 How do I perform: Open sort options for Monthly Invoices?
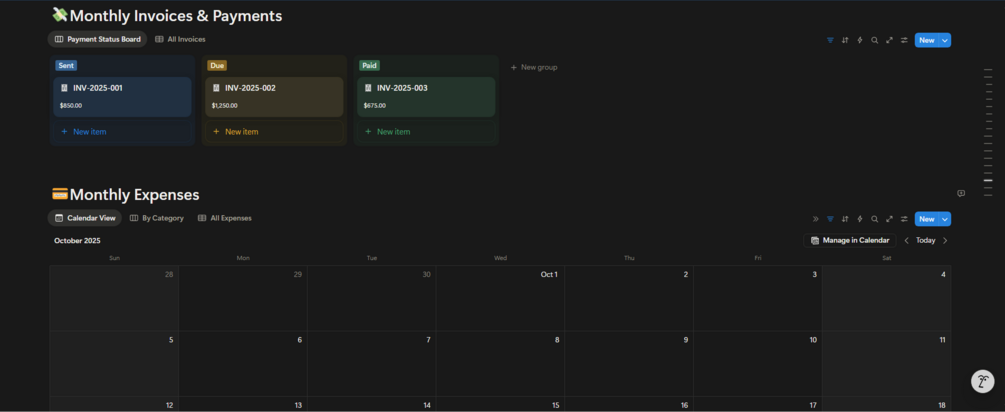coord(845,40)
